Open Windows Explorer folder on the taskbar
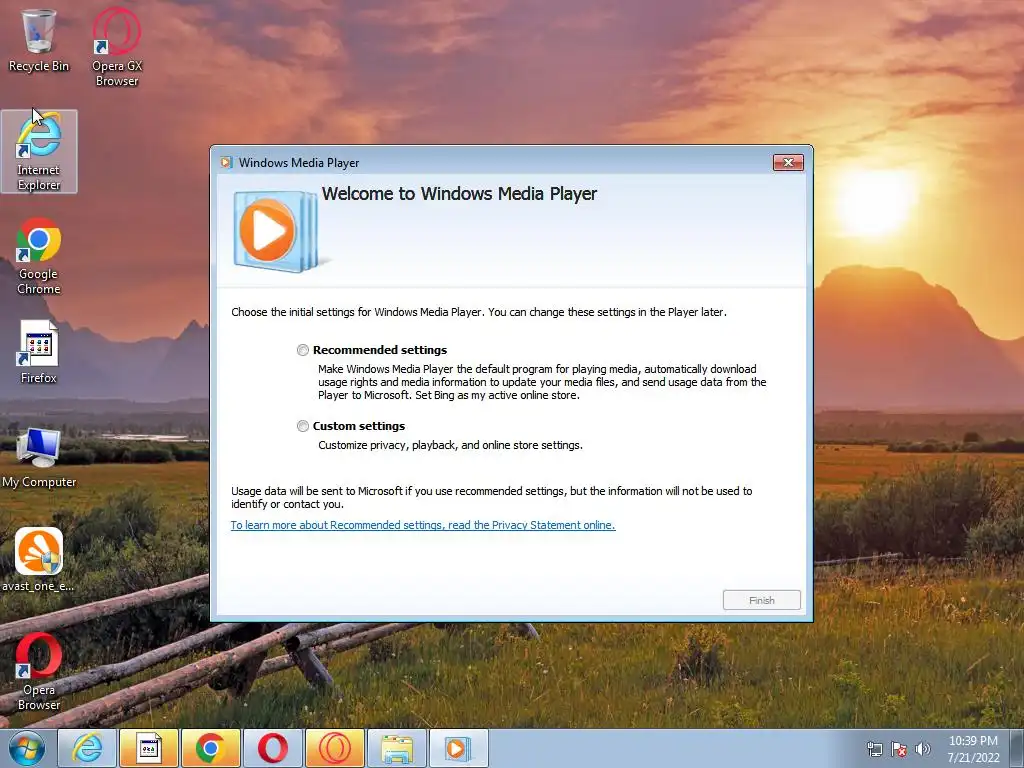Viewport: 1024px width, 768px height. coord(396,748)
